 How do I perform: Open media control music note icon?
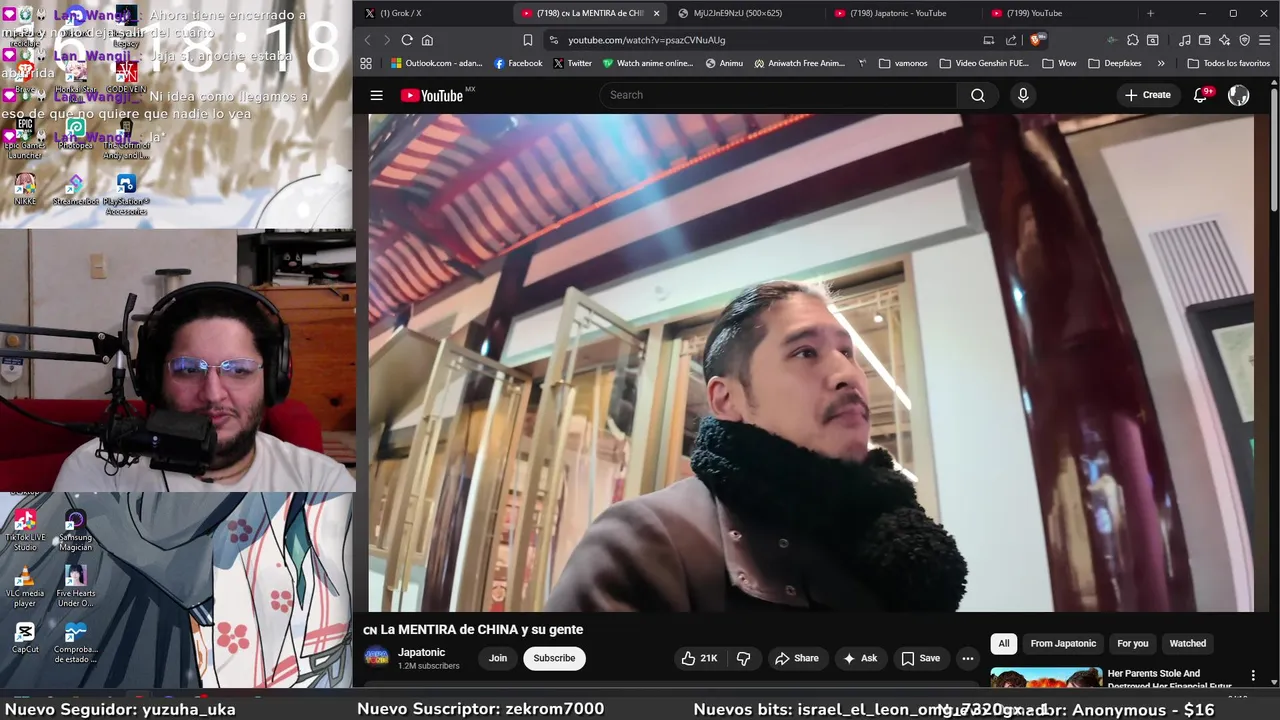1185,40
